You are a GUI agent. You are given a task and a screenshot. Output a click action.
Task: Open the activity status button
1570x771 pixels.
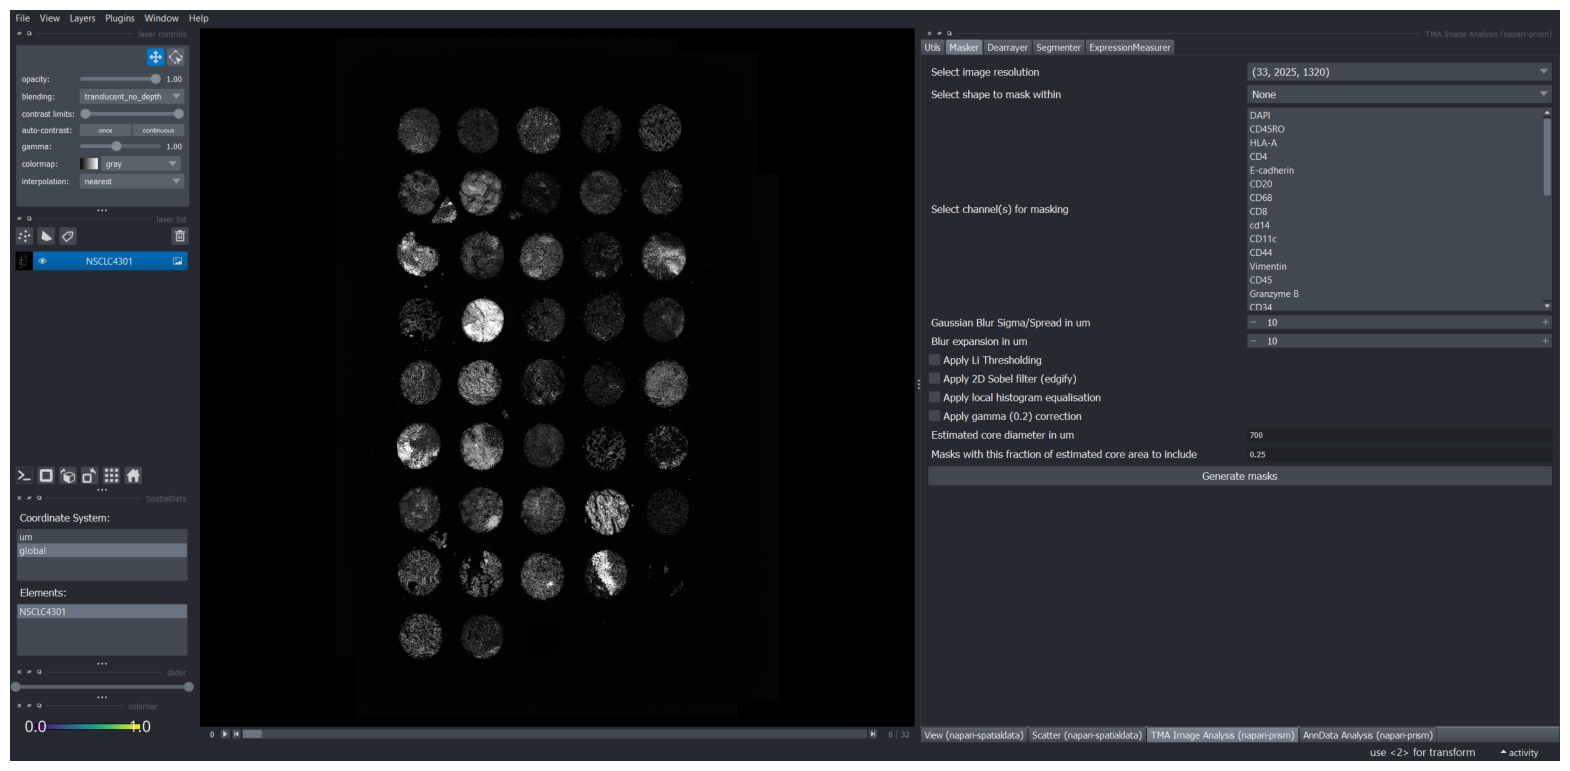point(1519,753)
